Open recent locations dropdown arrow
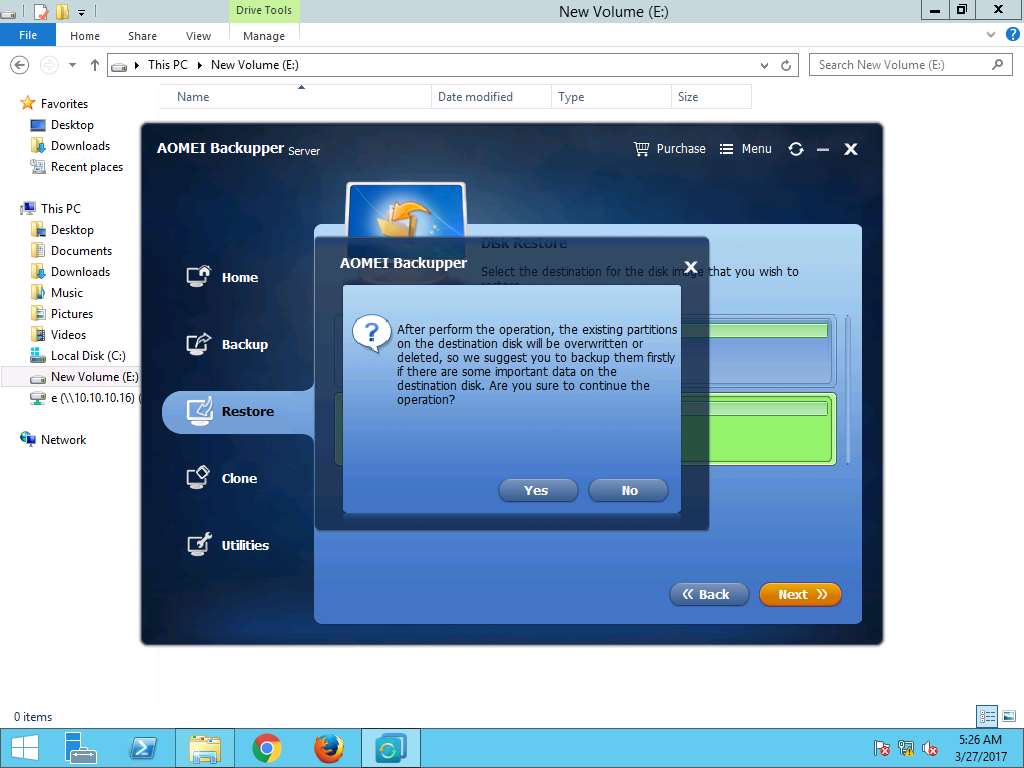 72,65
